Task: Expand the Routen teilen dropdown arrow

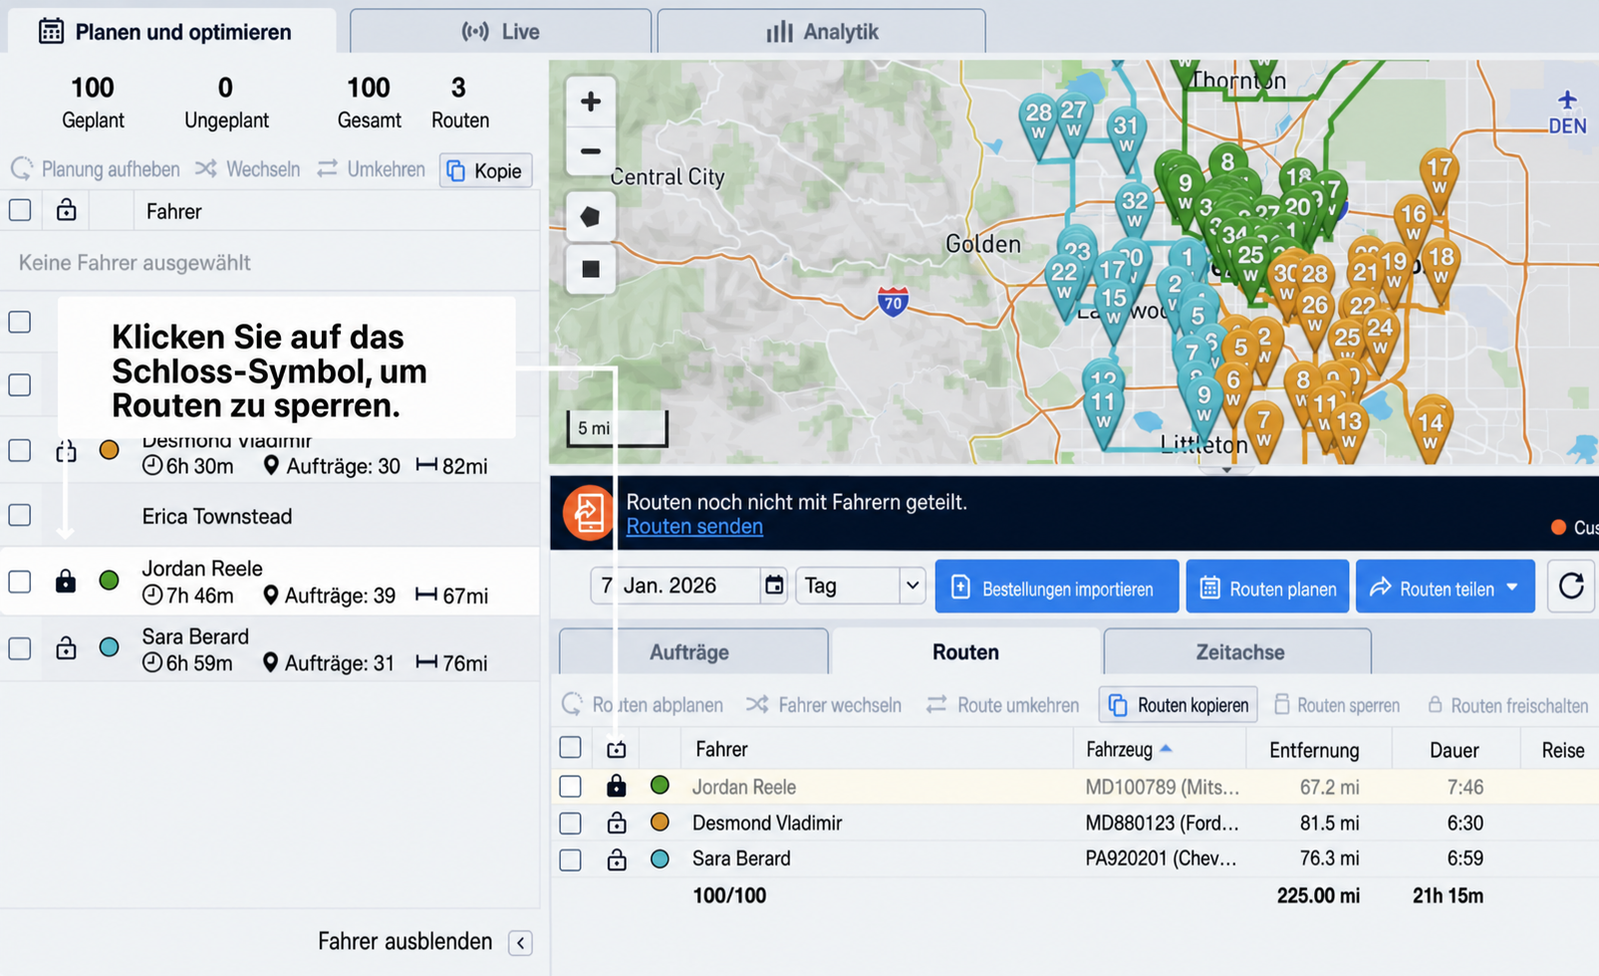Action: tap(1513, 588)
